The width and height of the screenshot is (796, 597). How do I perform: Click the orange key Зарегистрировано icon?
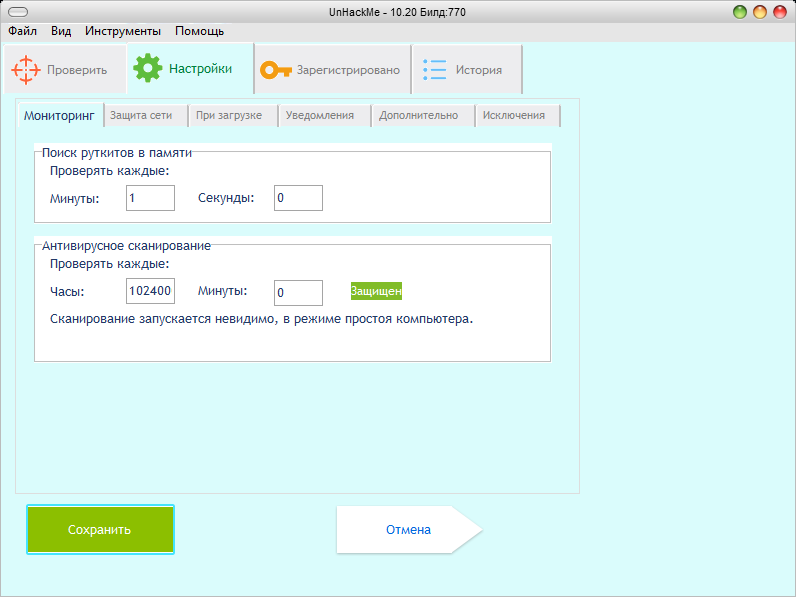(275, 70)
